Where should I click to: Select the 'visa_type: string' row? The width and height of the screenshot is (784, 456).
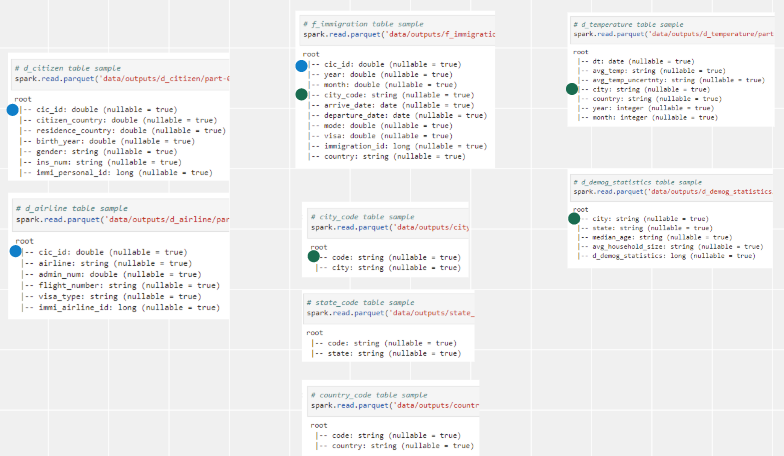coord(112,296)
